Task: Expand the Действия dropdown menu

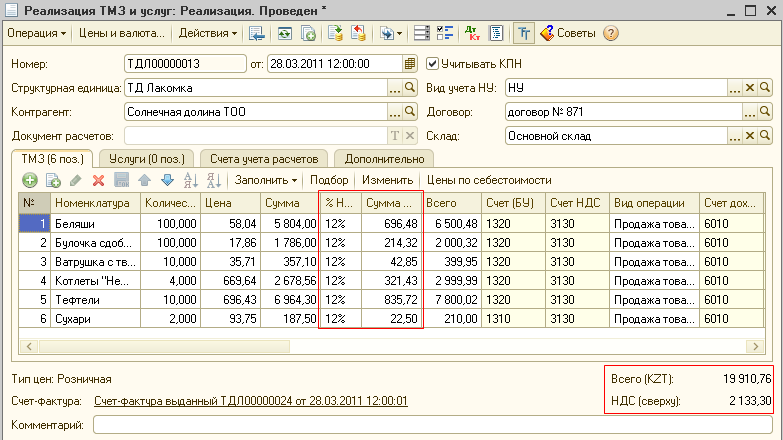Action: pyautogui.click(x=208, y=33)
